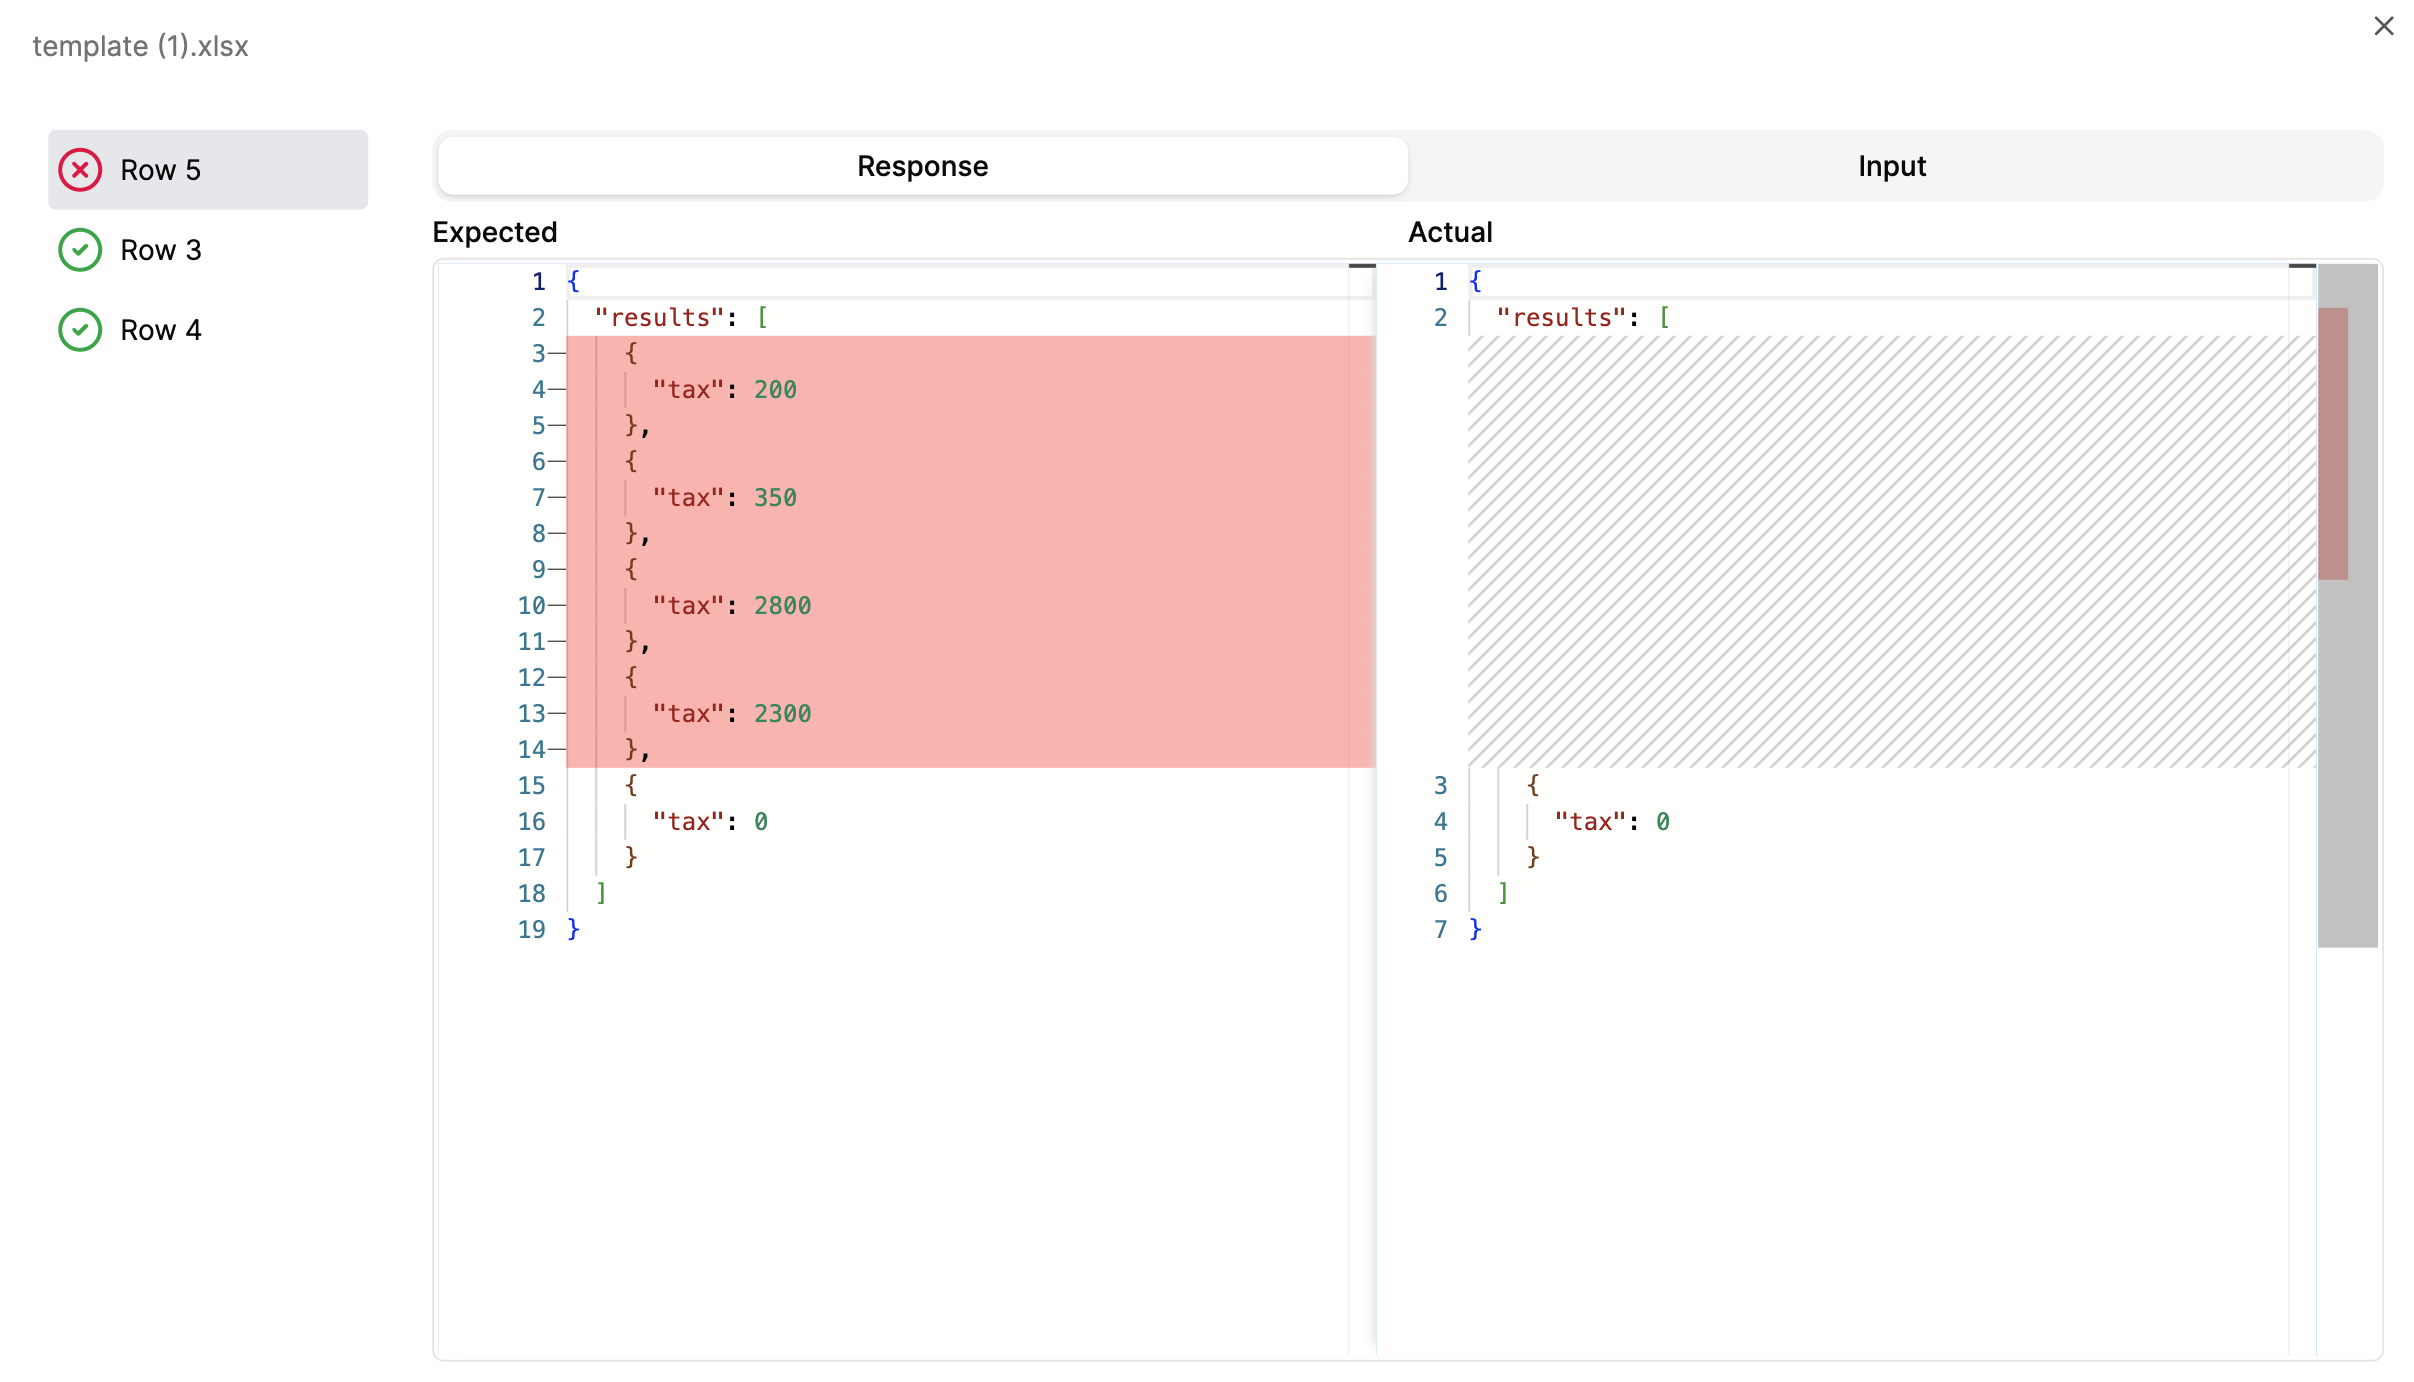The image size is (2414, 1382).
Task: Click the diff overview scrollbar on the right
Action: [2347, 605]
